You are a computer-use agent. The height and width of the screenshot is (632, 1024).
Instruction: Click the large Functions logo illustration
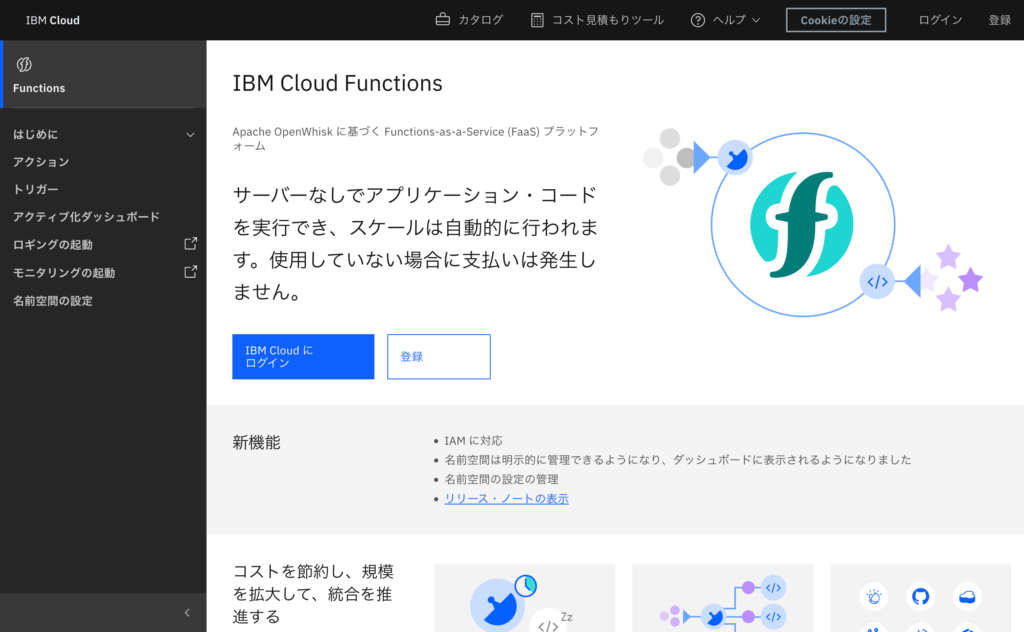click(802, 225)
